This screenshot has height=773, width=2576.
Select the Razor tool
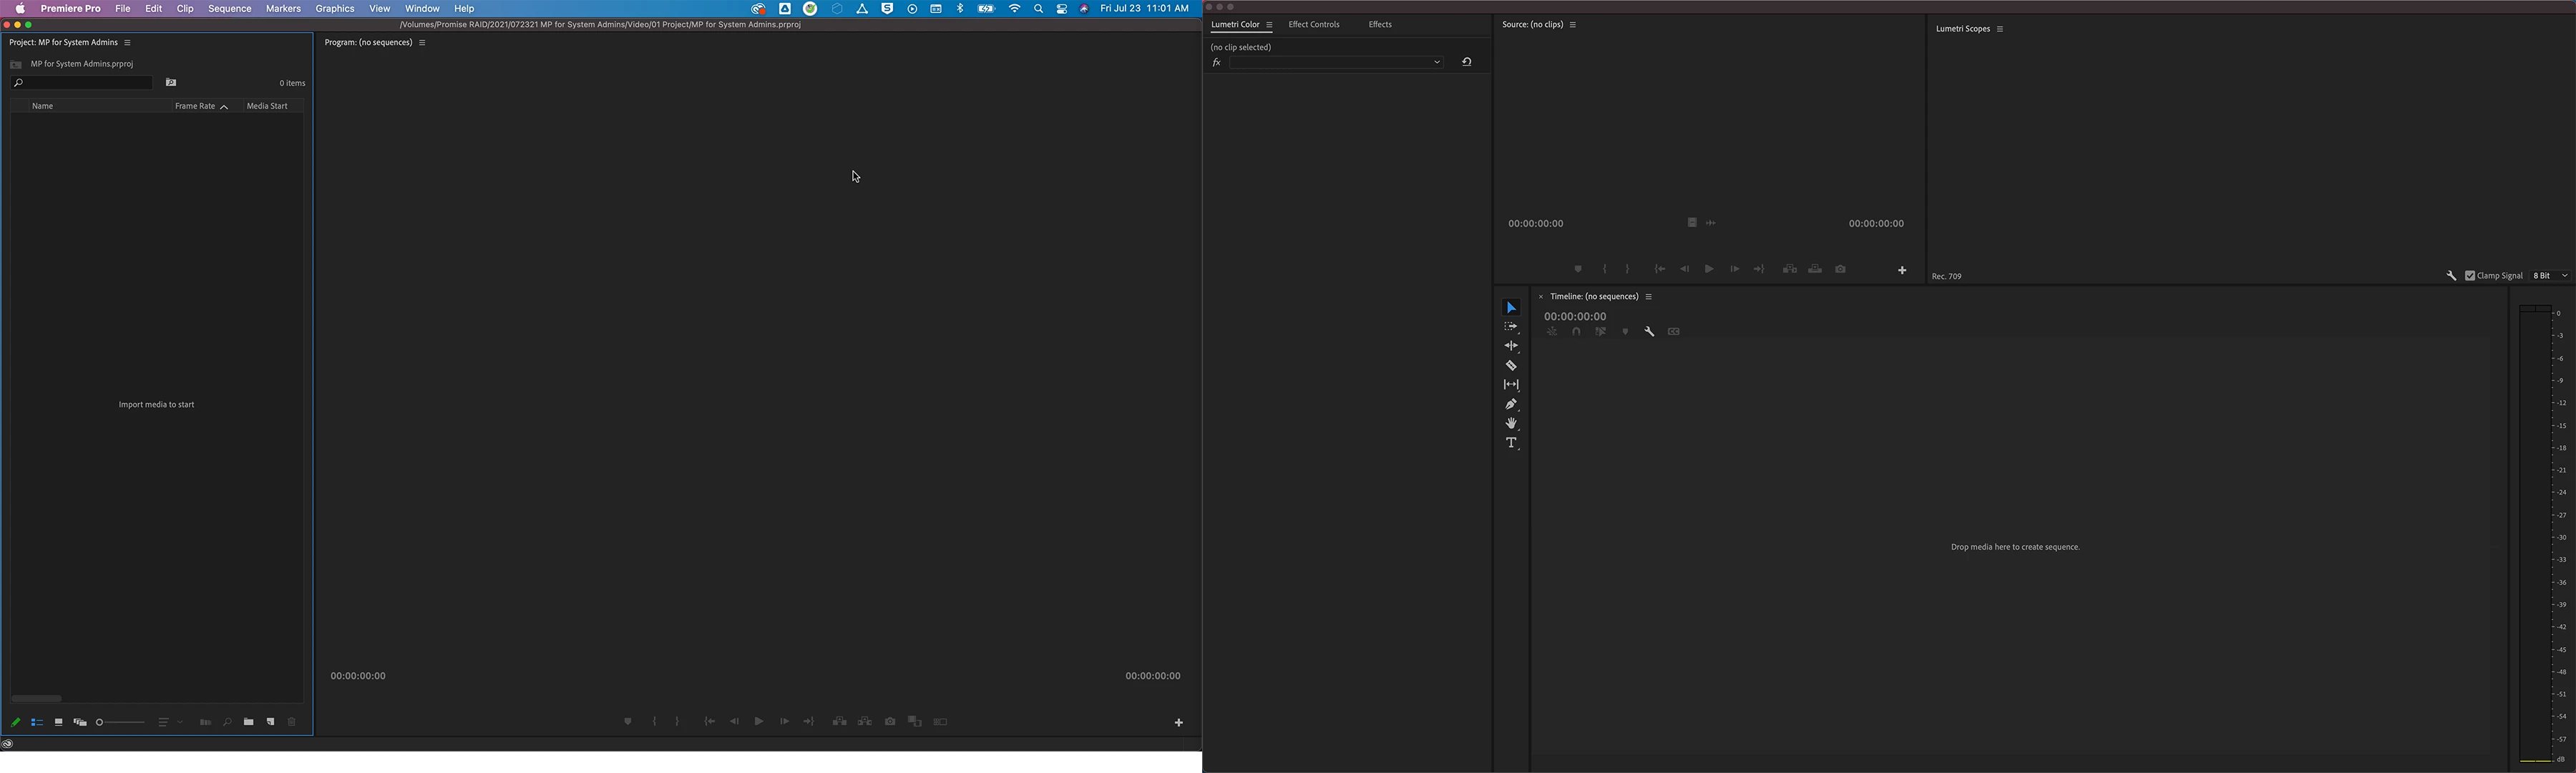(1511, 366)
